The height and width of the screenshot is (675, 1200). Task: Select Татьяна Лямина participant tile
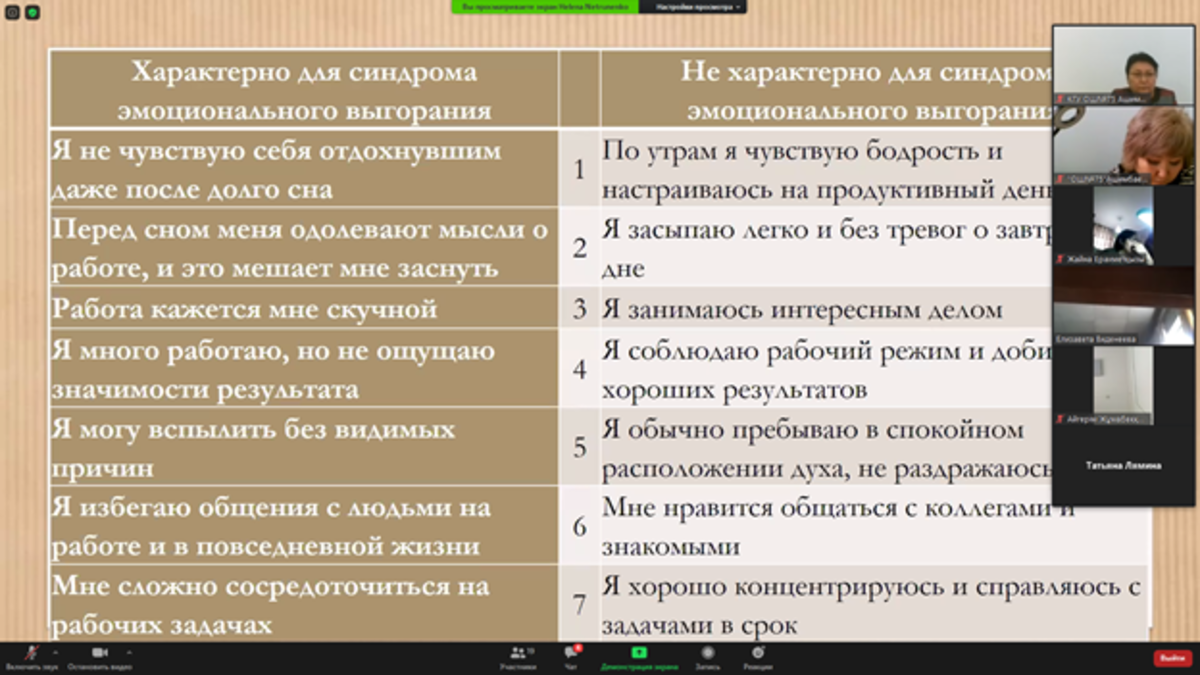pyautogui.click(x=1123, y=465)
